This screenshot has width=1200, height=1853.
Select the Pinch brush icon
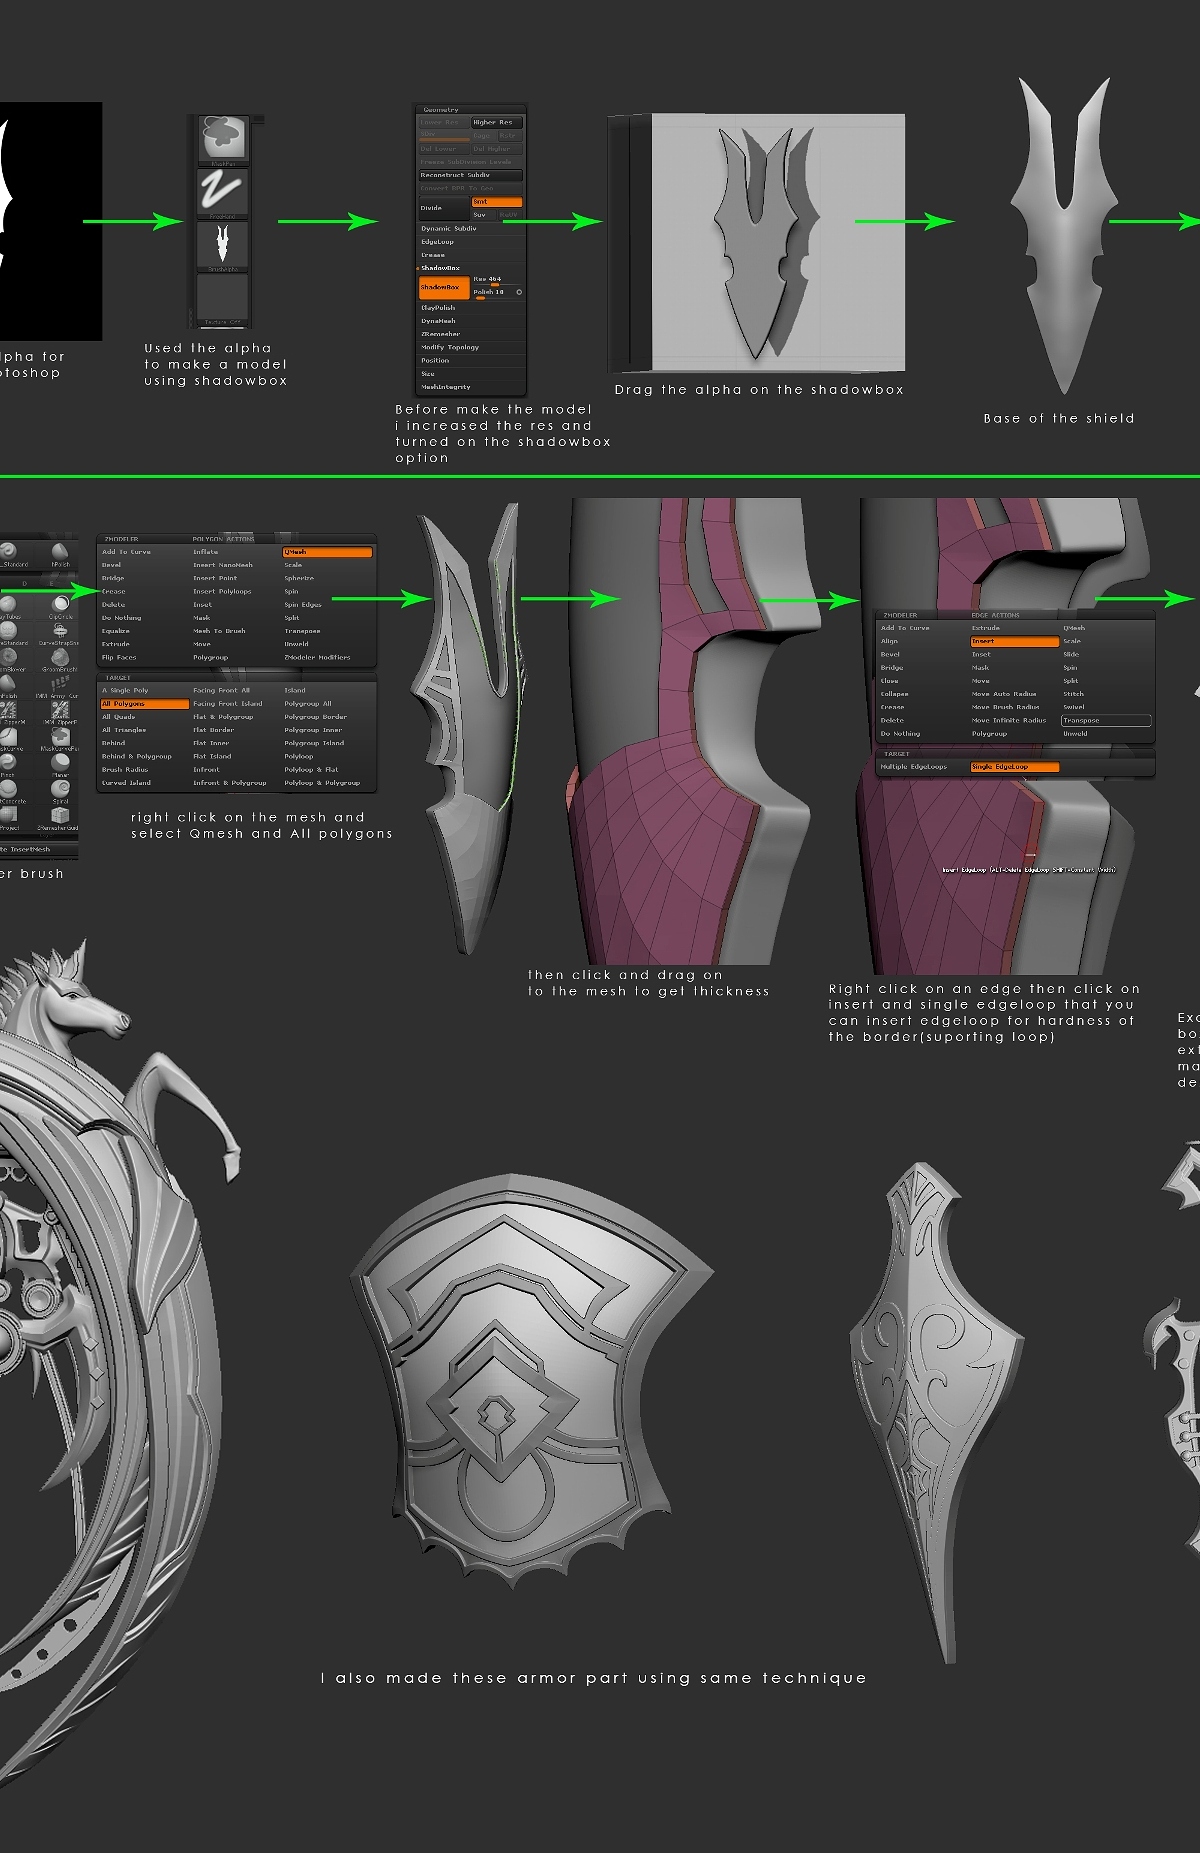click(x=8, y=763)
